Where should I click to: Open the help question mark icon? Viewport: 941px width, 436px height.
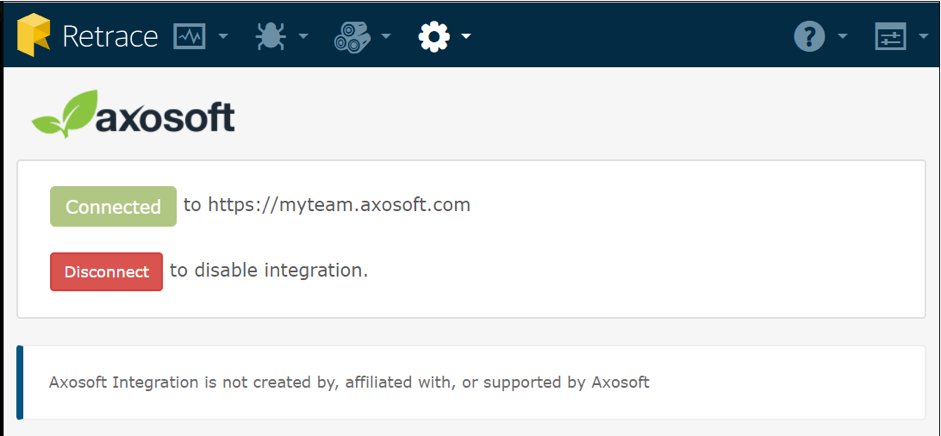(810, 37)
